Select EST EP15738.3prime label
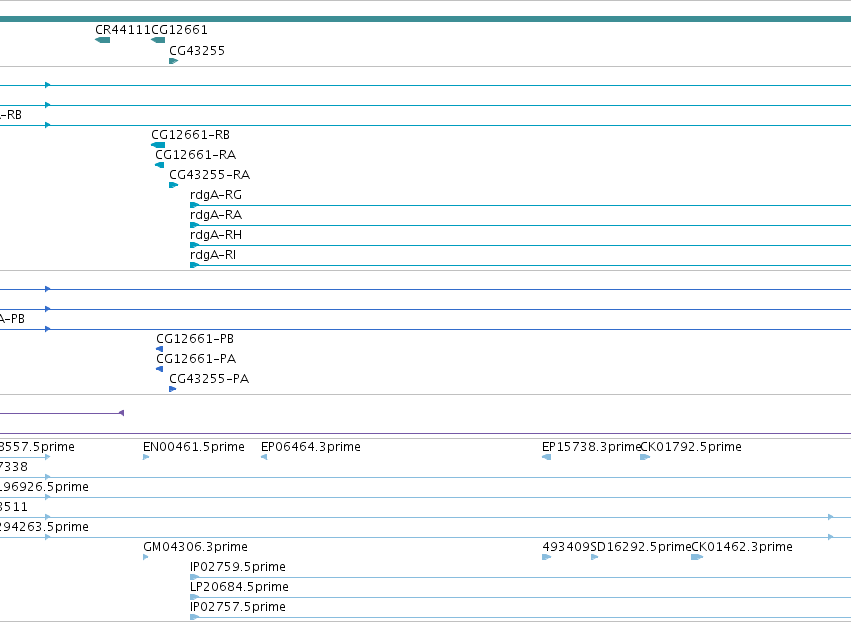Image resolution: width=851 pixels, height=622 pixels. coord(591,447)
